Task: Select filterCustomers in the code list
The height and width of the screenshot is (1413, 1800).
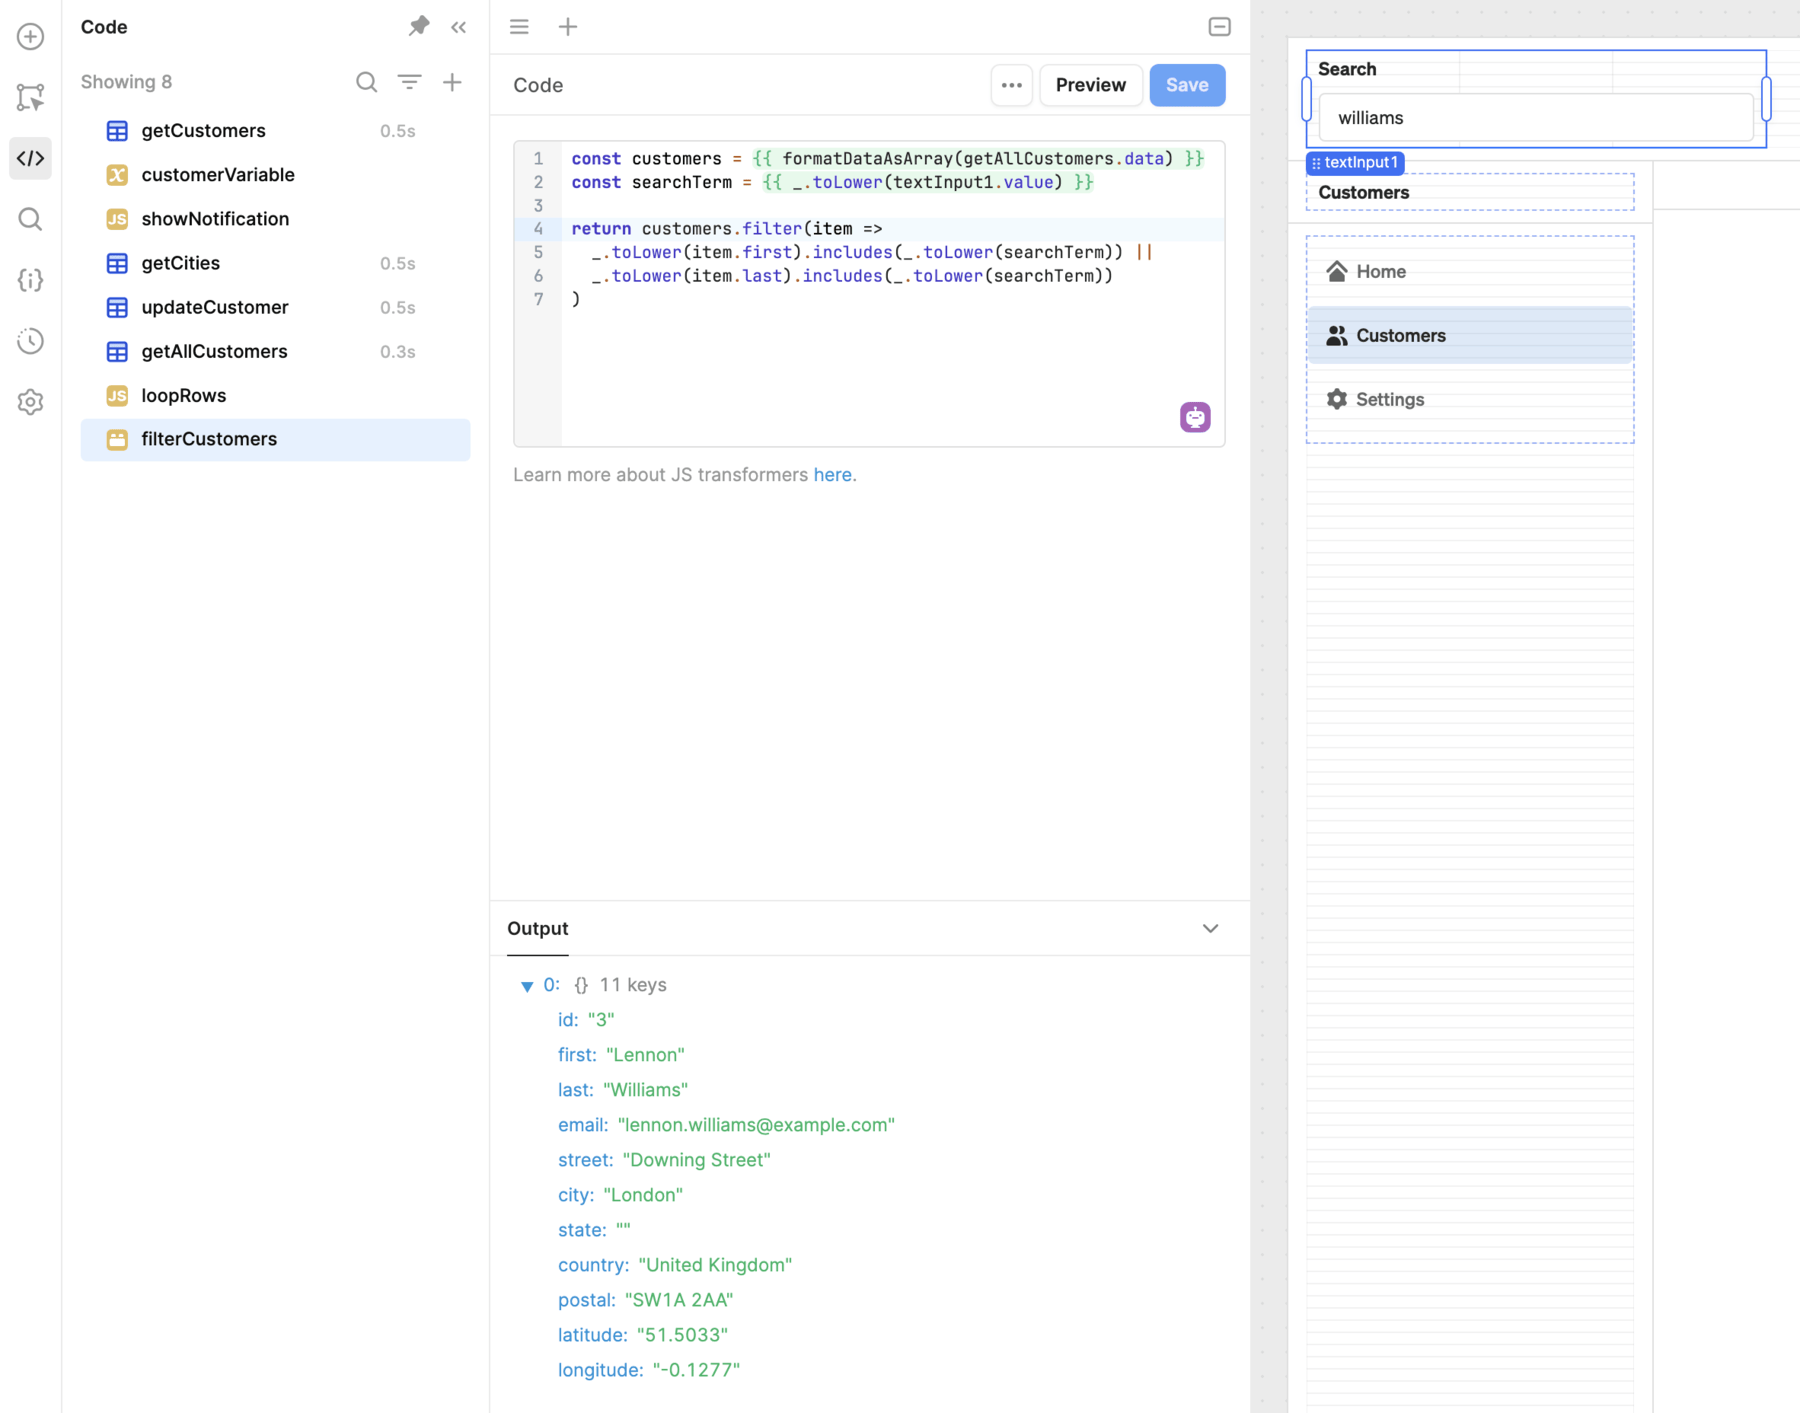Action: 275,440
